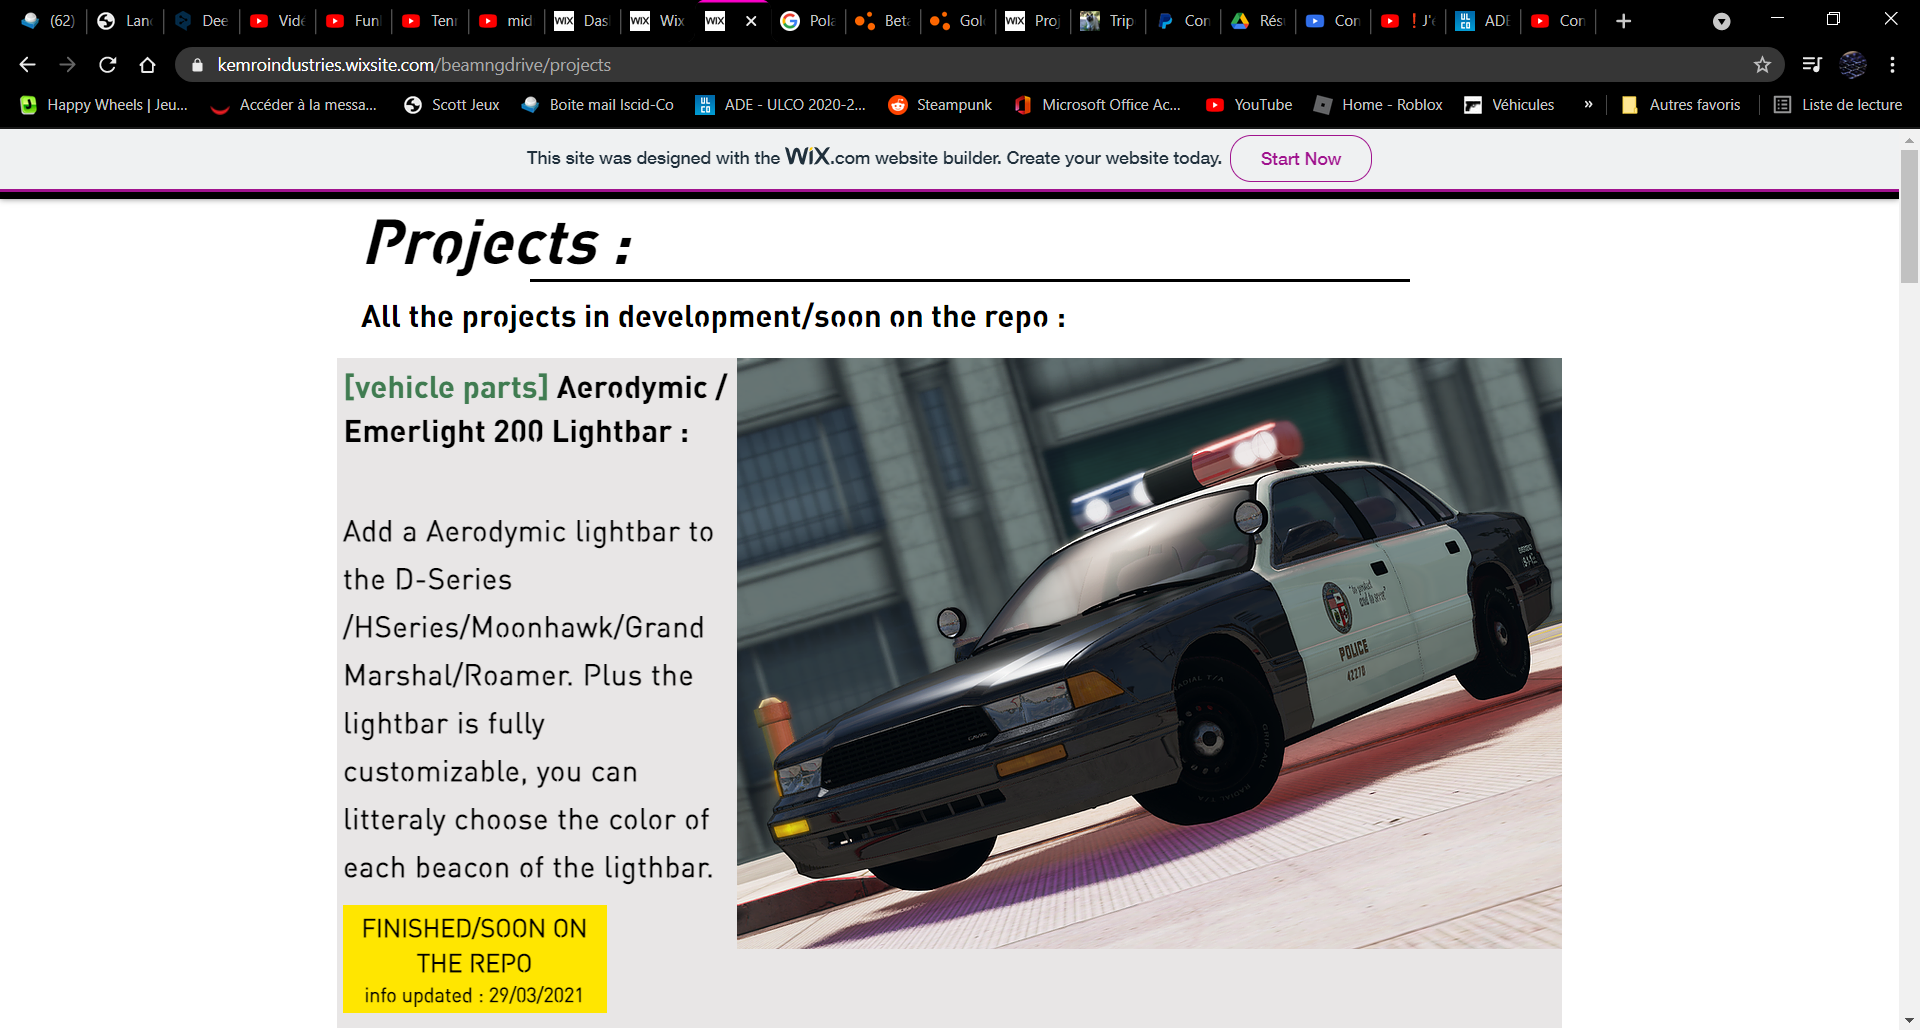Open the Steampunk Reddit bookmark
The image size is (1920, 1030).
point(940,105)
